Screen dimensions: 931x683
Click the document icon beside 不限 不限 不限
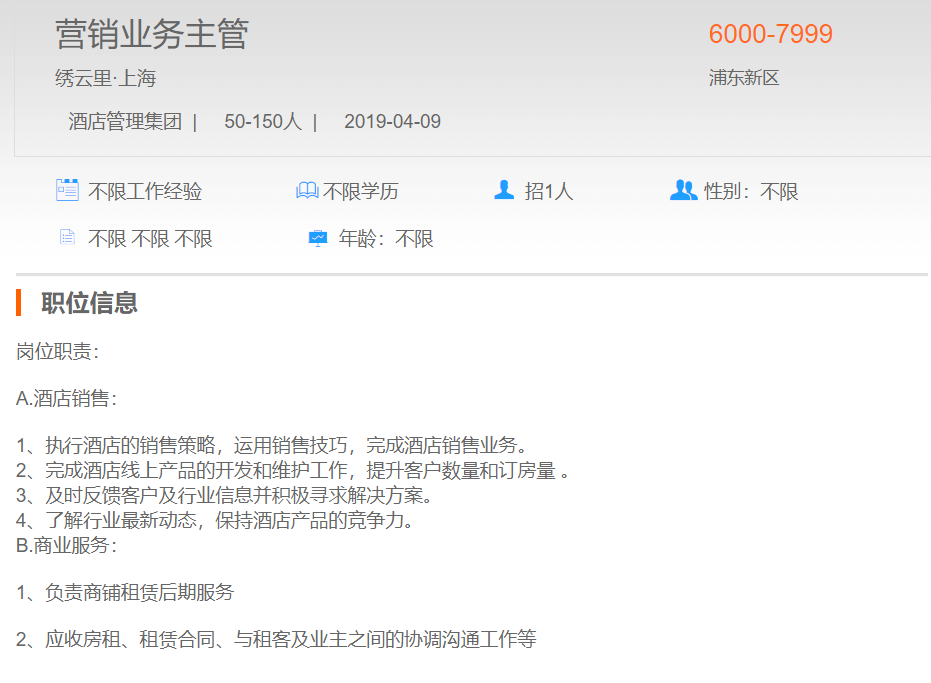67,238
